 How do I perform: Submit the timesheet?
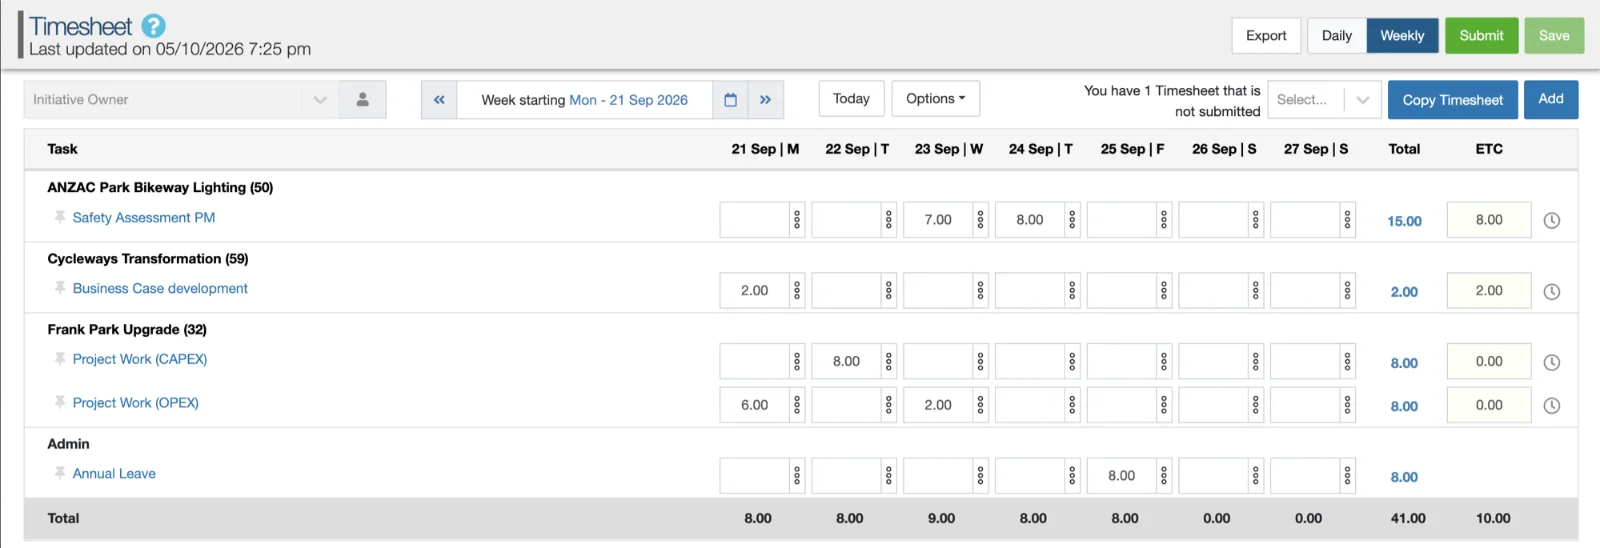[x=1481, y=36]
